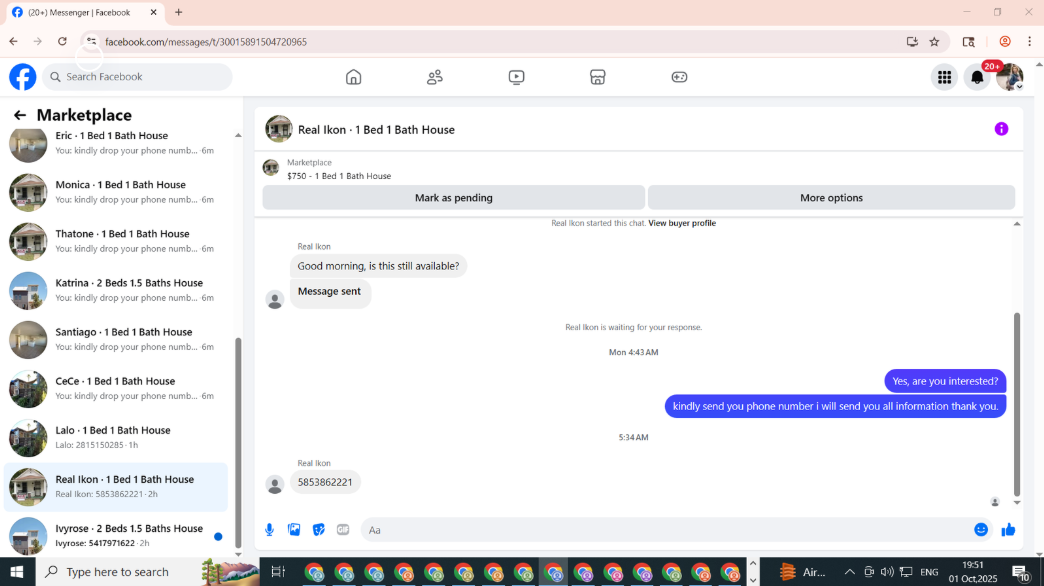The height and width of the screenshot is (586, 1044).
Task: Open the Windows Start menu
Action: [17, 571]
